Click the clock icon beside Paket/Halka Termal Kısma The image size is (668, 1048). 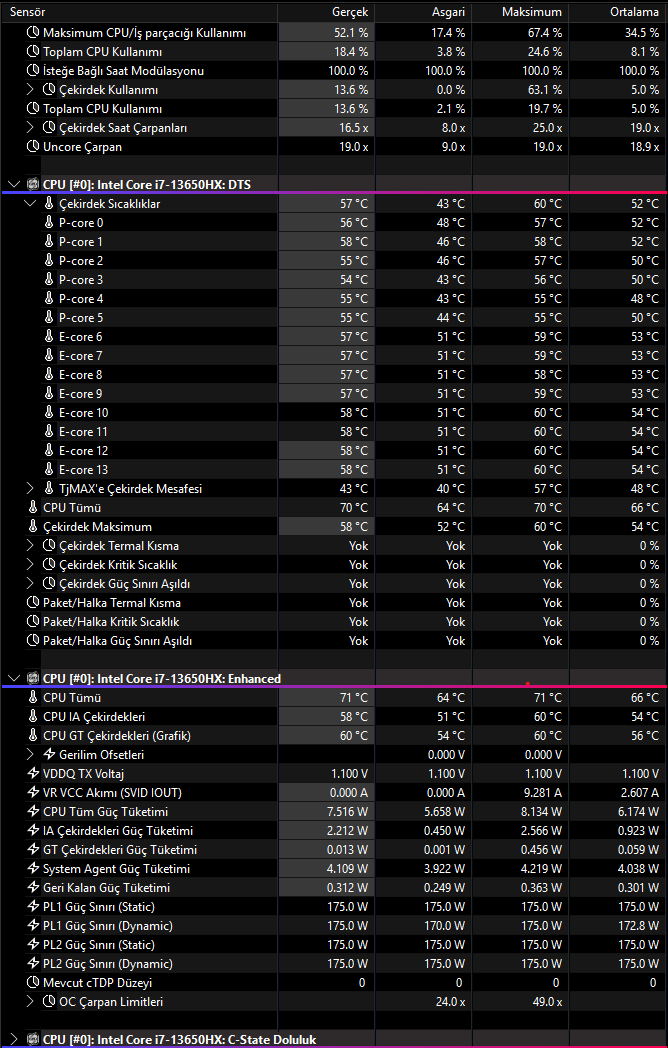coord(33,602)
